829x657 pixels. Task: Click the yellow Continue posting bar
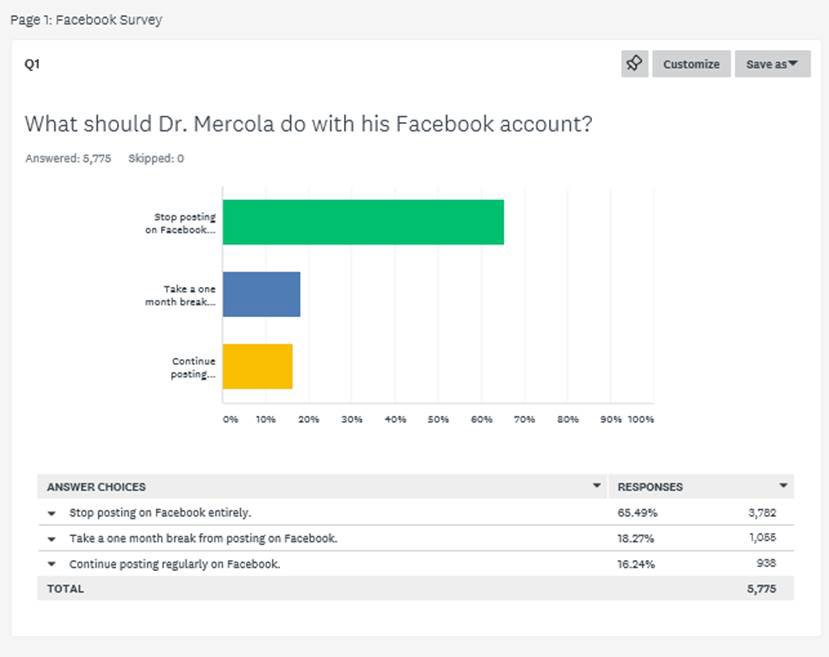coord(257,366)
